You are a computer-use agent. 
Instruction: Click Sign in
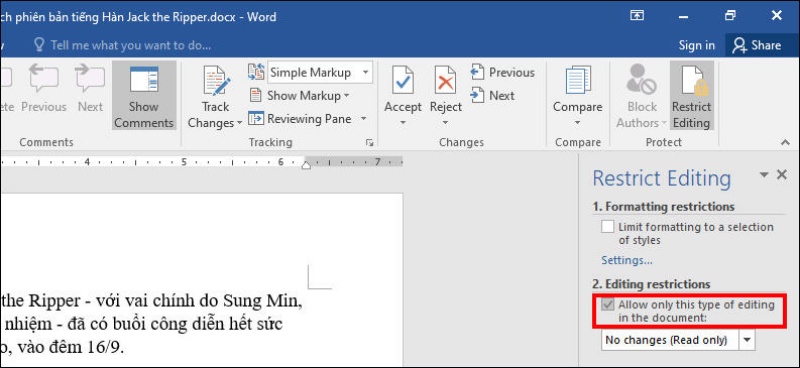tap(696, 45)
